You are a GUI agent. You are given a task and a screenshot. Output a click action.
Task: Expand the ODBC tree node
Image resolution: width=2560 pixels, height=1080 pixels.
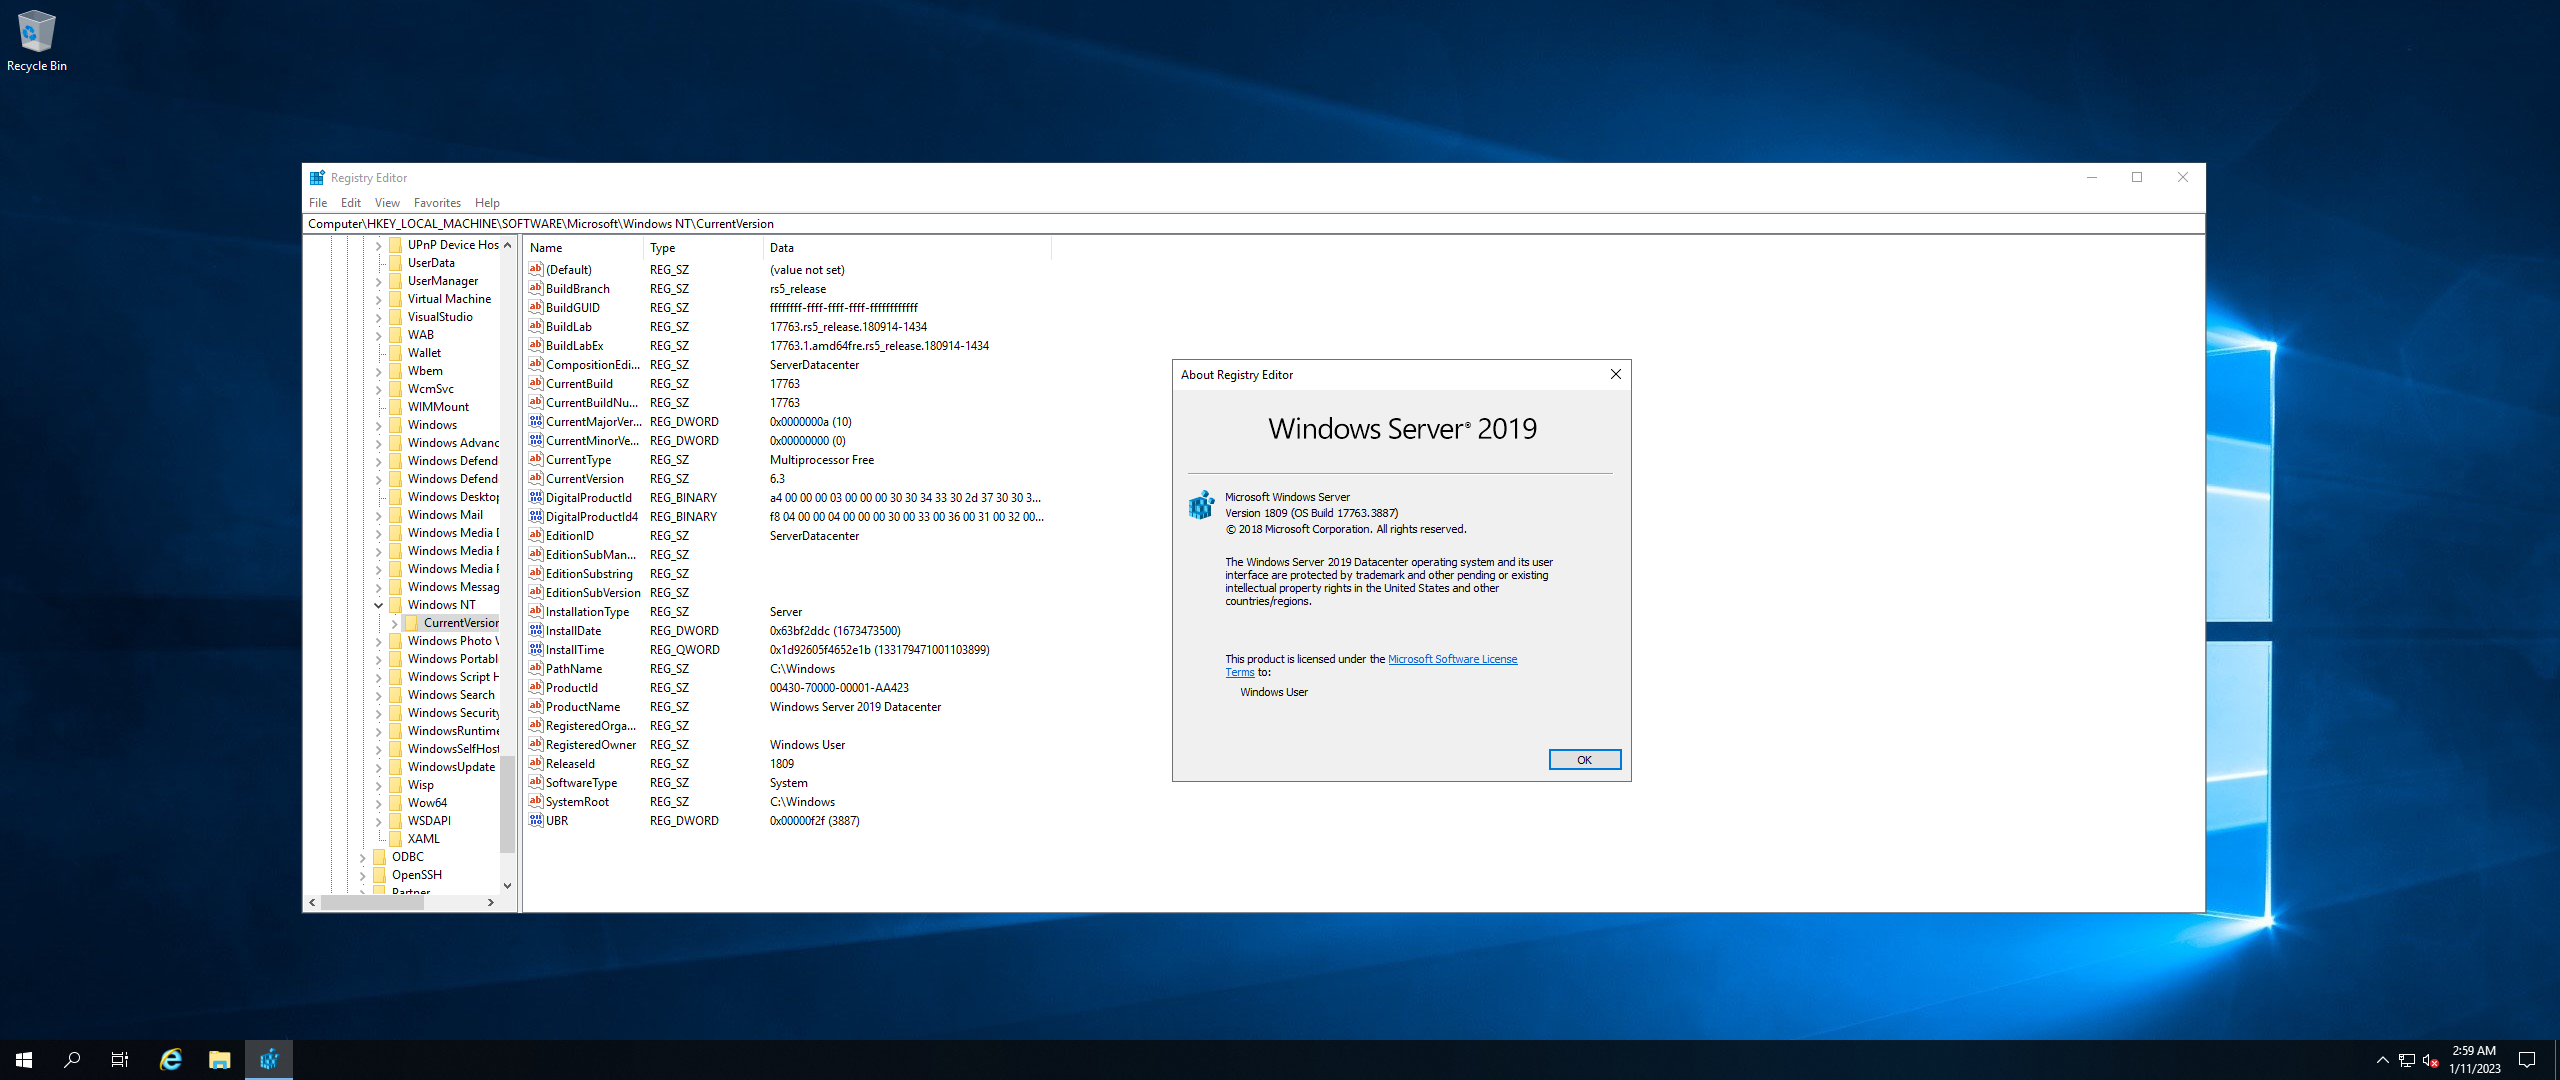pos(363,857)
